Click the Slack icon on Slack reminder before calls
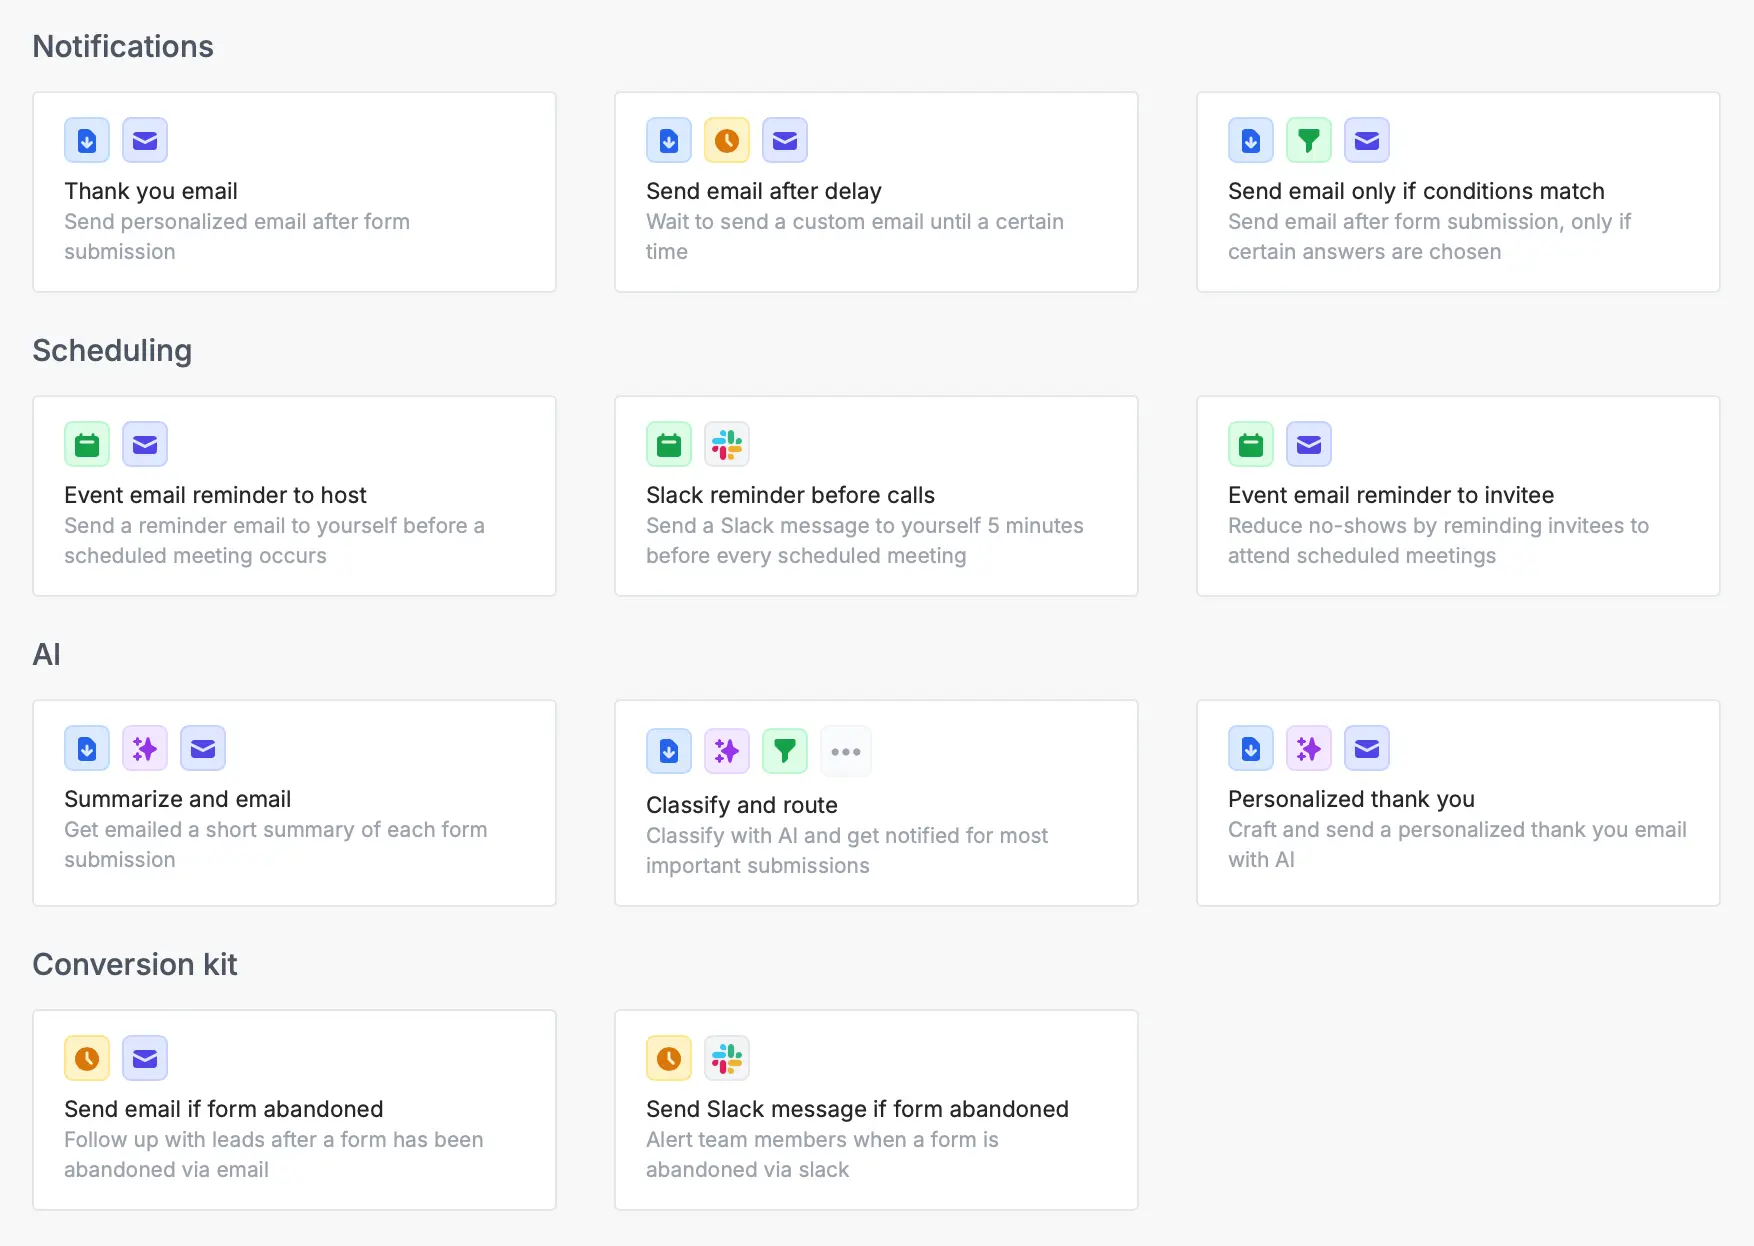 [727, 444]
